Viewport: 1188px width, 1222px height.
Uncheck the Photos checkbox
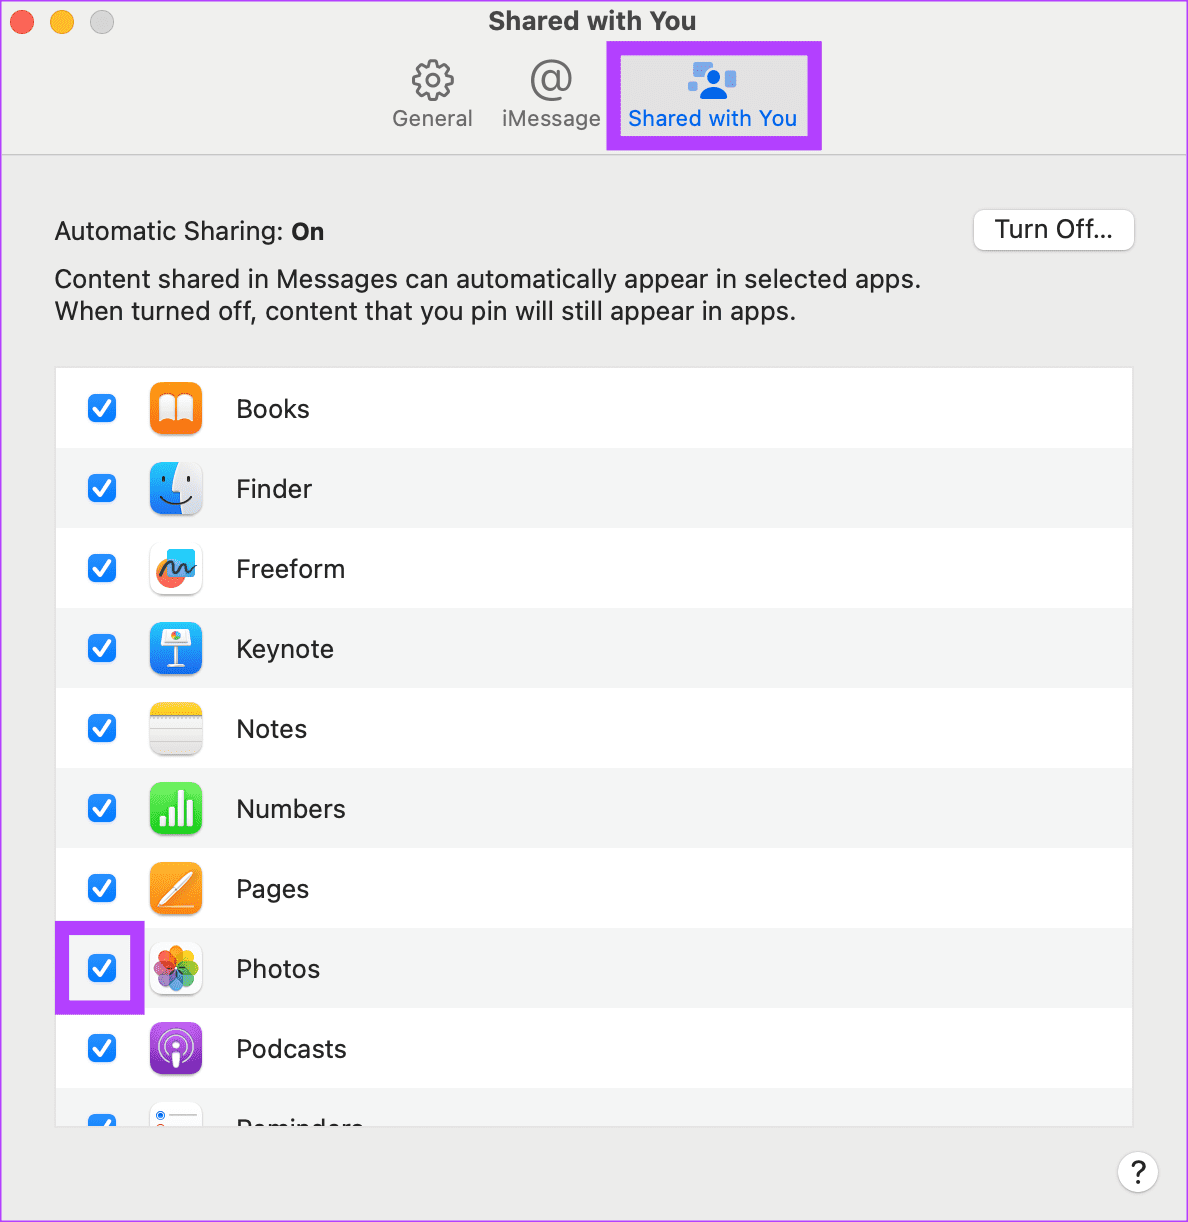[102, 968]
